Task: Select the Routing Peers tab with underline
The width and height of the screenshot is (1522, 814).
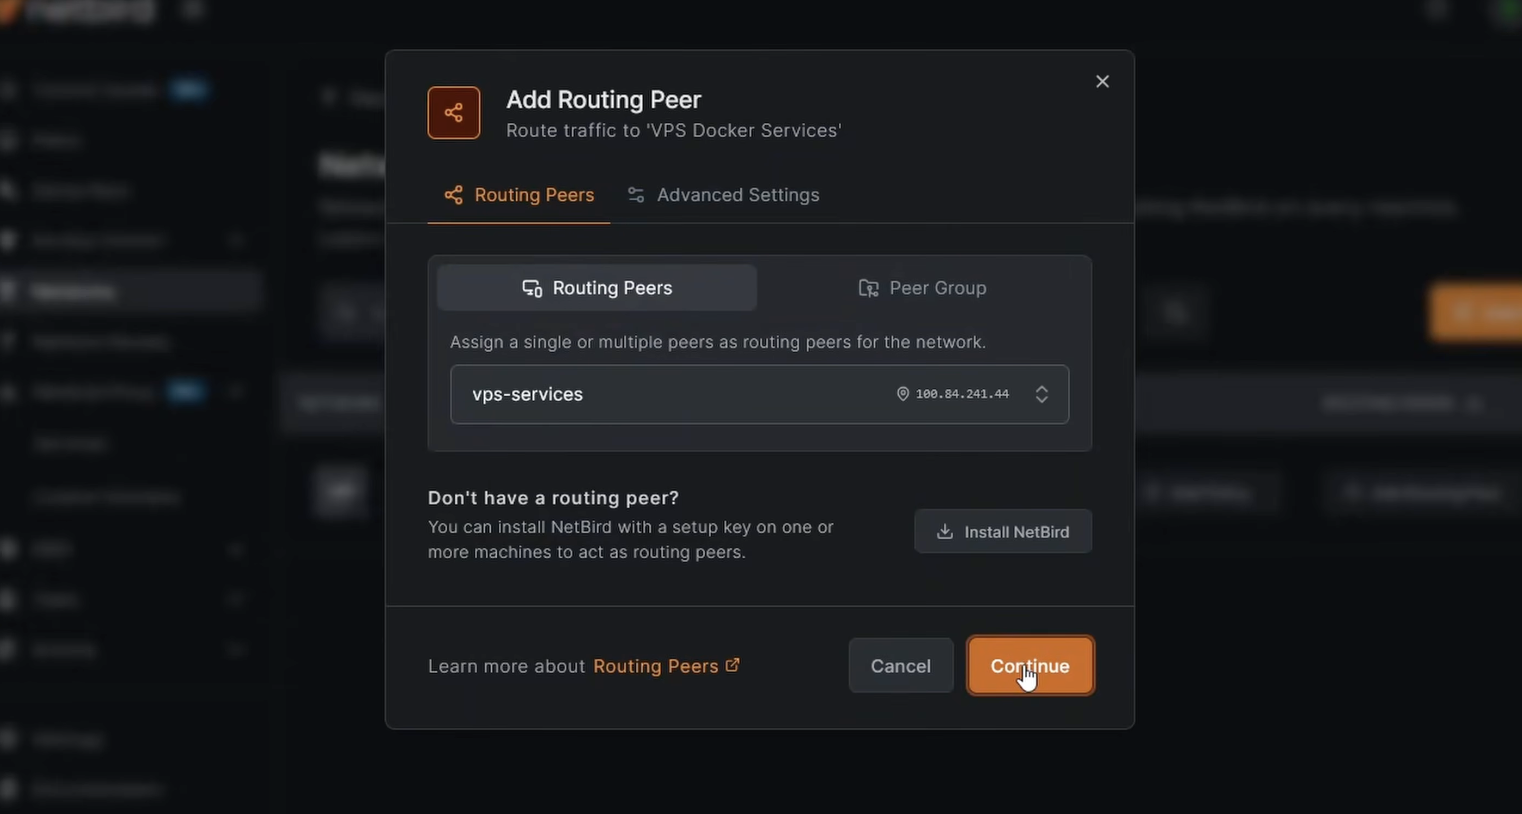Action: [519, 195]
